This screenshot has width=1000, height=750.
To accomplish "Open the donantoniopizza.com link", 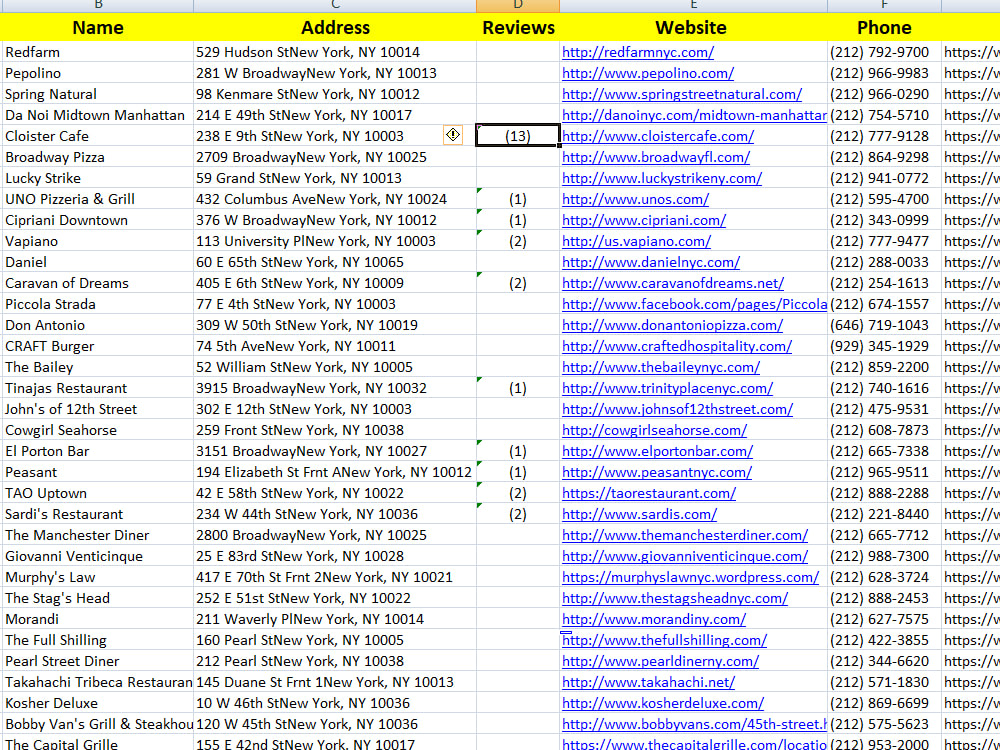I will 672,326.
